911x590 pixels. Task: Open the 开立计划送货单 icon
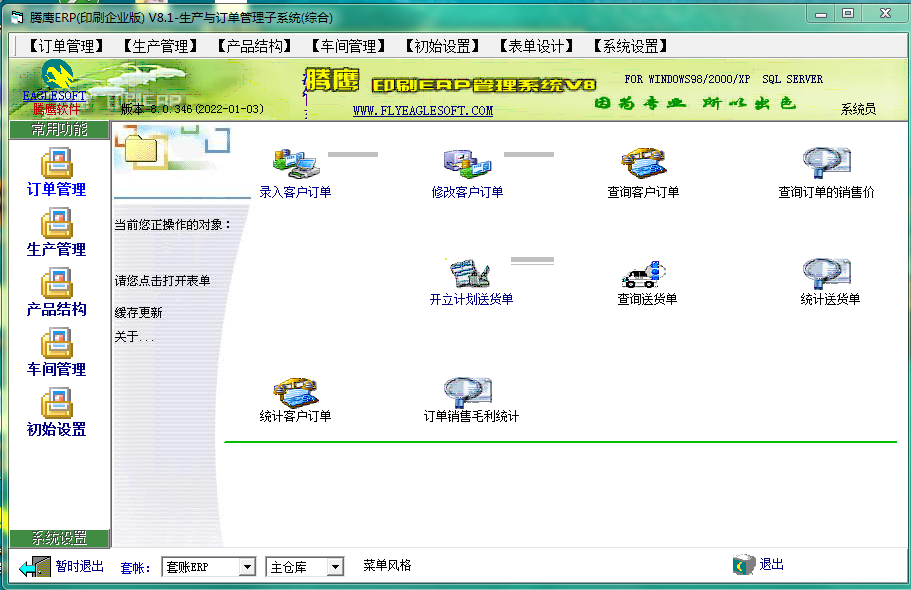click(x=471, y=273)
